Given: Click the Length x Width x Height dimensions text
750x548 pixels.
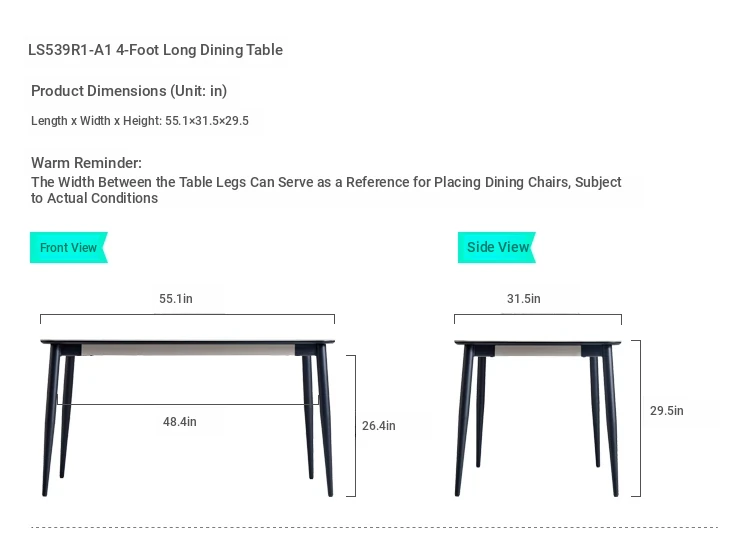Looking at the screenshot, I should coord(140,121).
